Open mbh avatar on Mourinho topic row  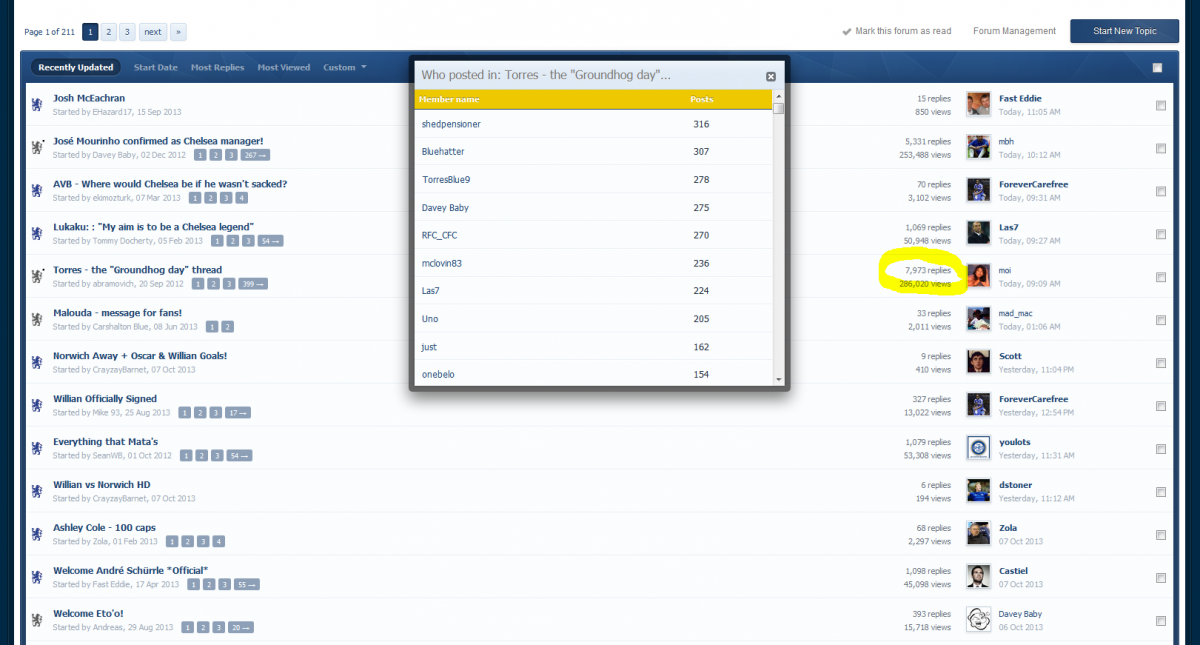coord(979,148)
